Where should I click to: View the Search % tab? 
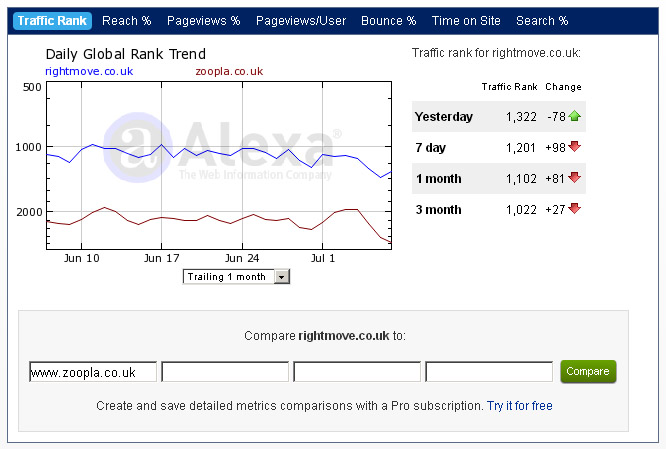tap(542, 21)
